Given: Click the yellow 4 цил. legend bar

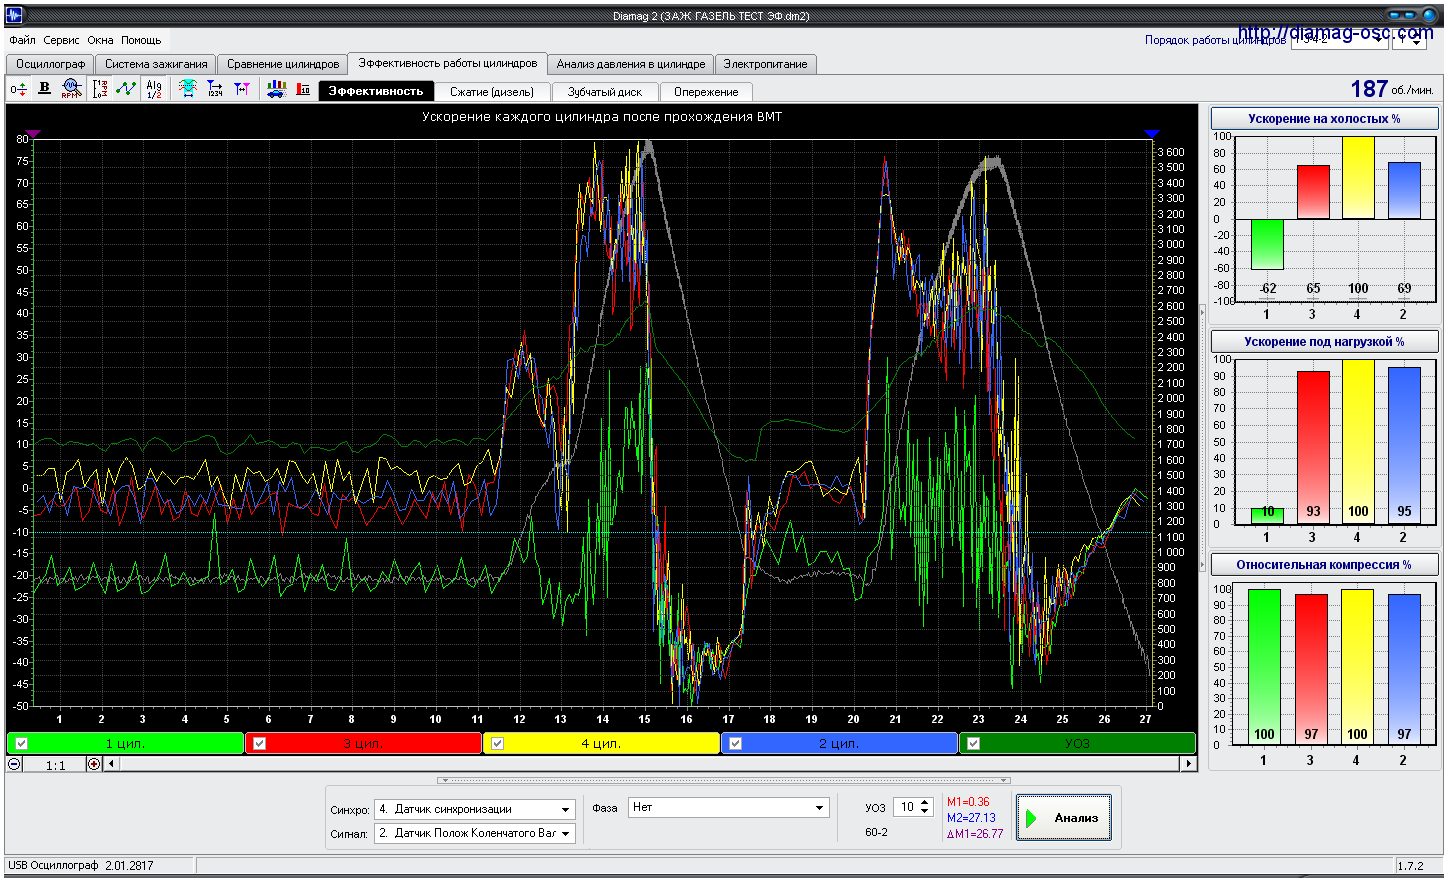Looking at the screenshot, I should pyautogui.click(x=602, y=743).
